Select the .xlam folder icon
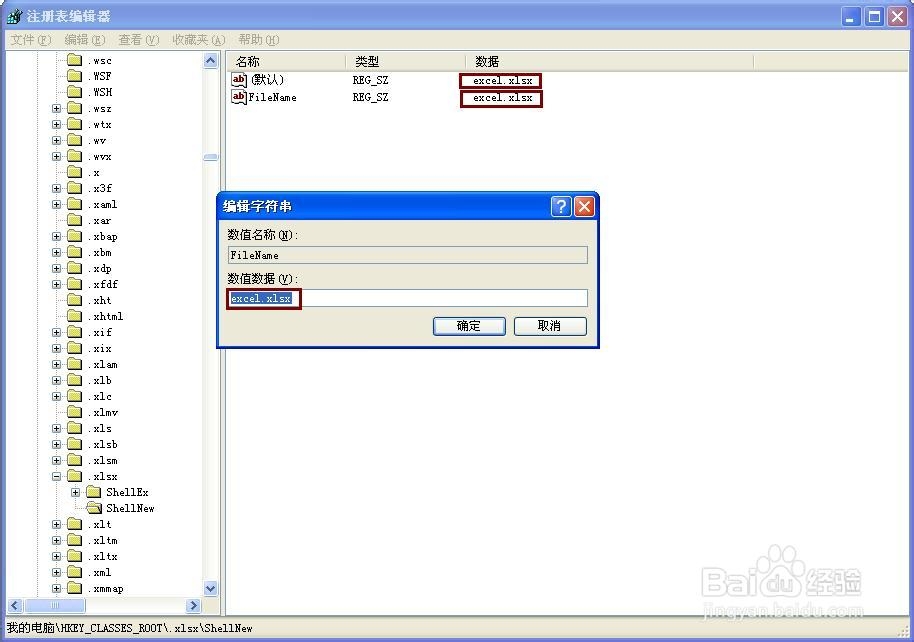Viewport: 914px width, 642px height. 75,364
